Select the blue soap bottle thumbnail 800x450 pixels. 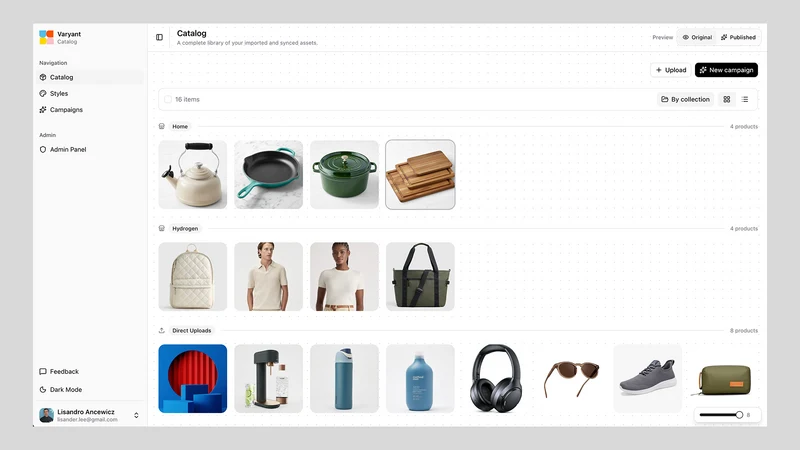(x=420, y=379)
